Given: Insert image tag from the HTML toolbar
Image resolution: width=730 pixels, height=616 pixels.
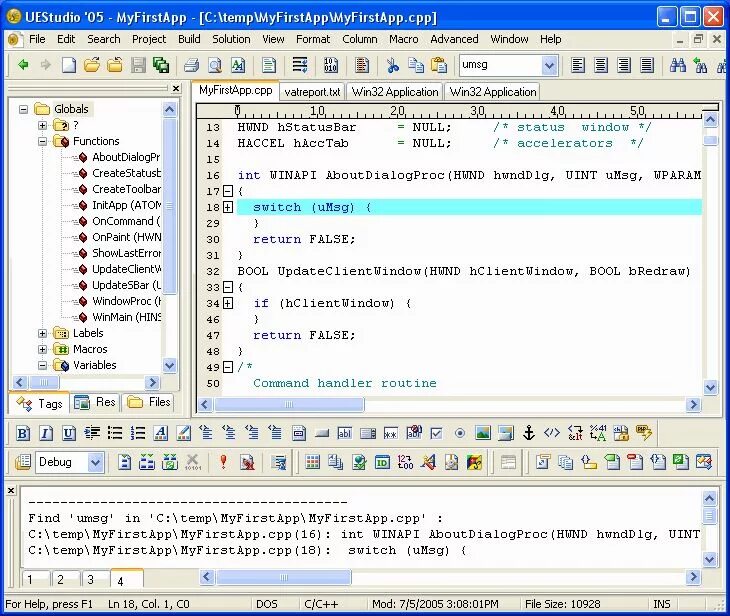Looking at the screenshot, I should (483, 433).
